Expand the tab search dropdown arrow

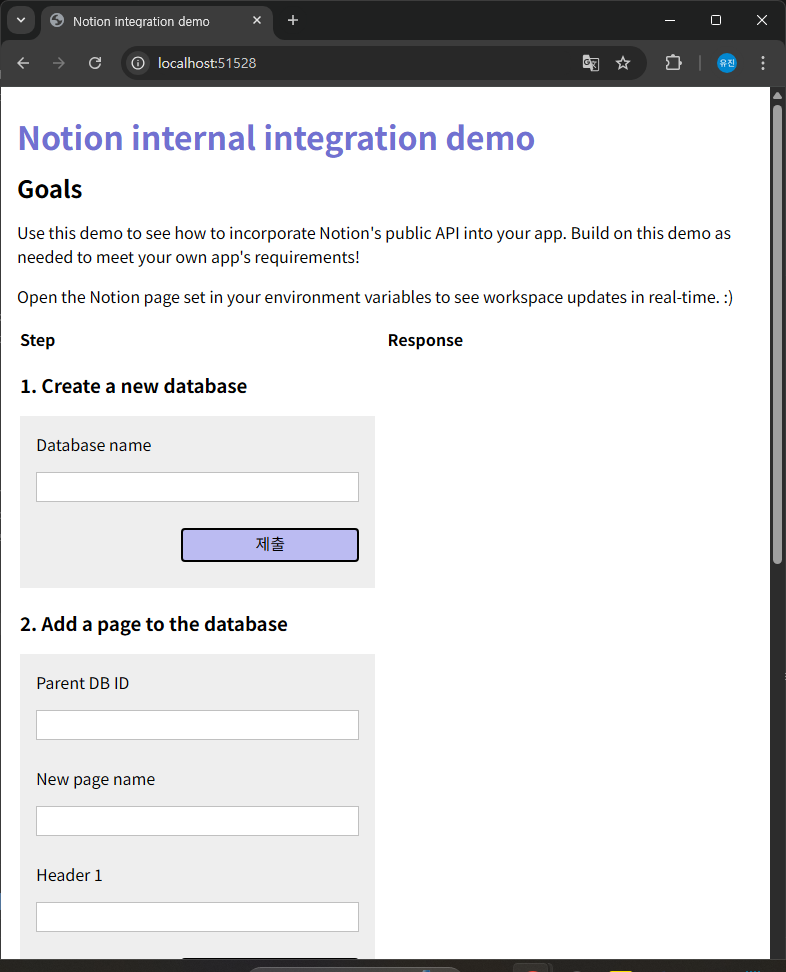[x=21, y=20]
